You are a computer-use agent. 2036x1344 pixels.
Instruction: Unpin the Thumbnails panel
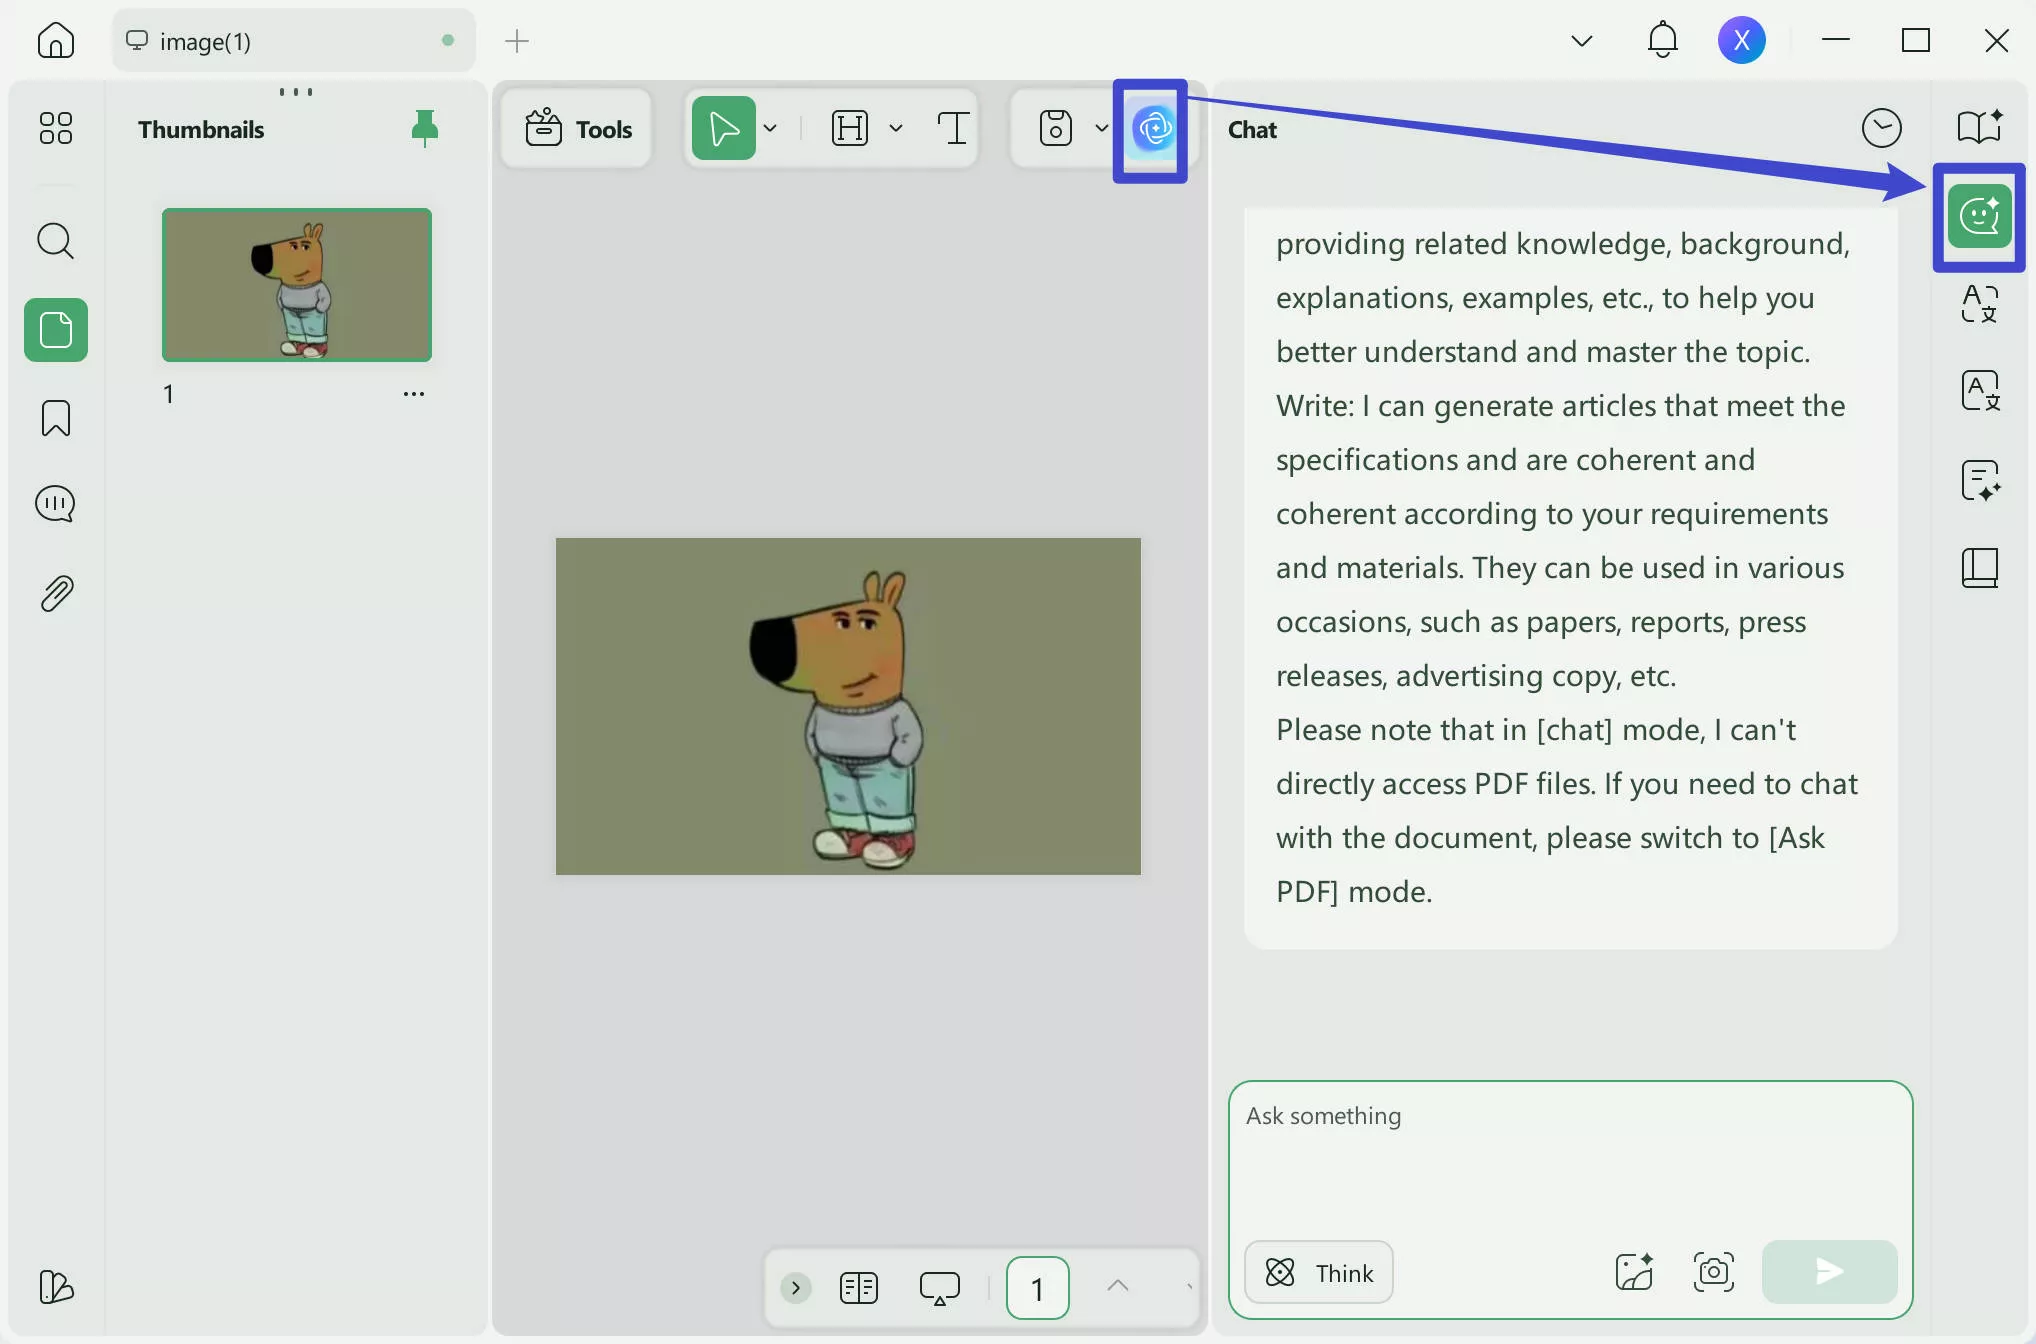pyautogui.click(x=425, y=129)
